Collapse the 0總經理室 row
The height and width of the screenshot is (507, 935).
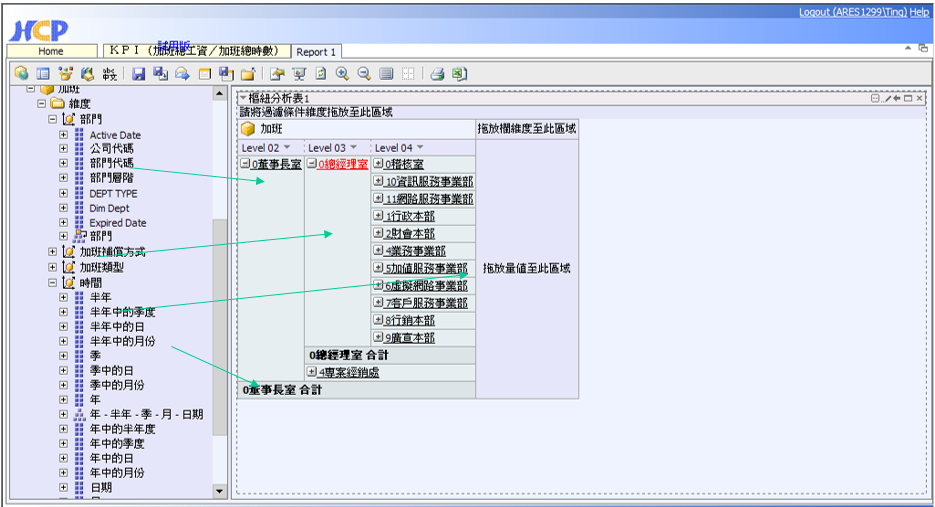311,163
